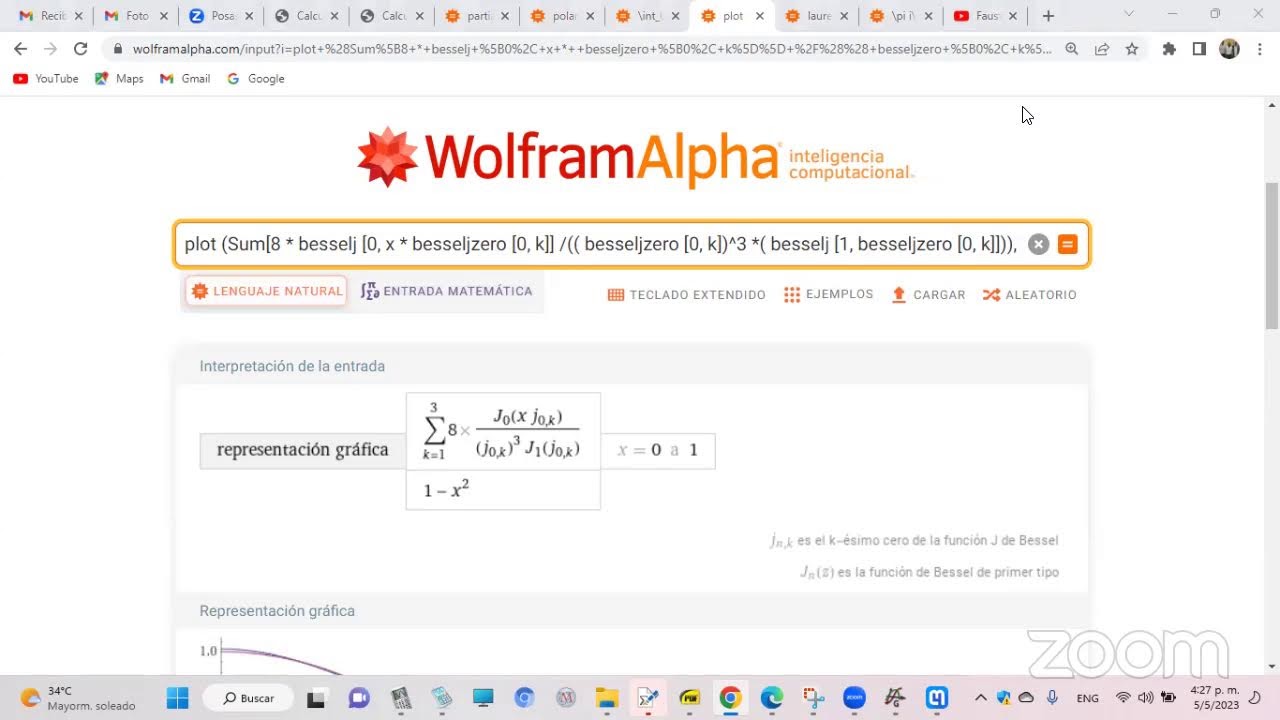Click the Interpretación de la entrada heading
This screenshot has width=1280, height=720.
tap(292, 366)
